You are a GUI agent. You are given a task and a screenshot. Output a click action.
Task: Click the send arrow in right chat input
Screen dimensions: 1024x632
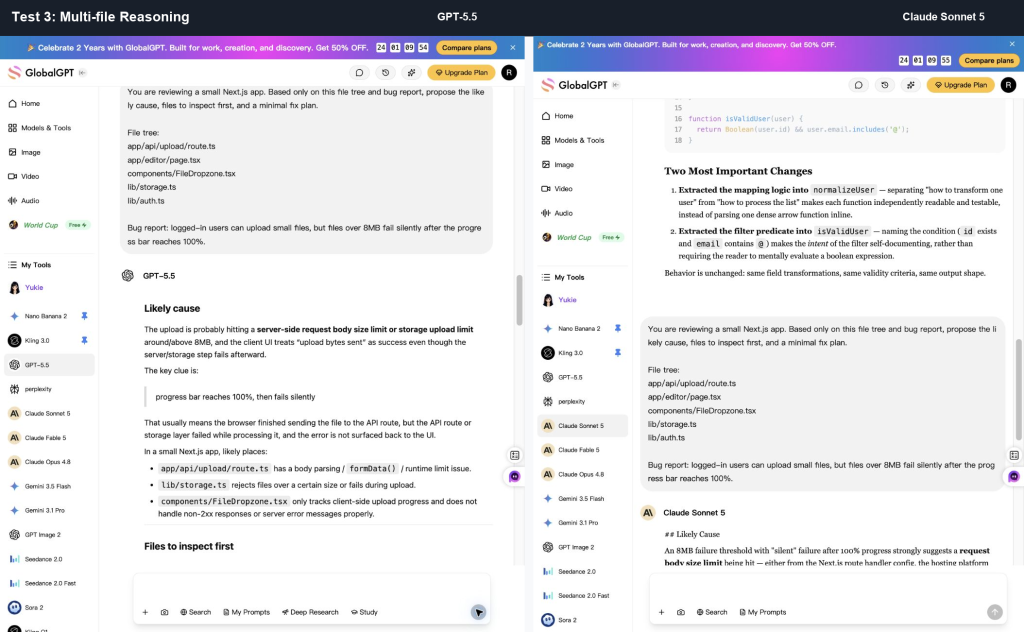coord(995,612)
